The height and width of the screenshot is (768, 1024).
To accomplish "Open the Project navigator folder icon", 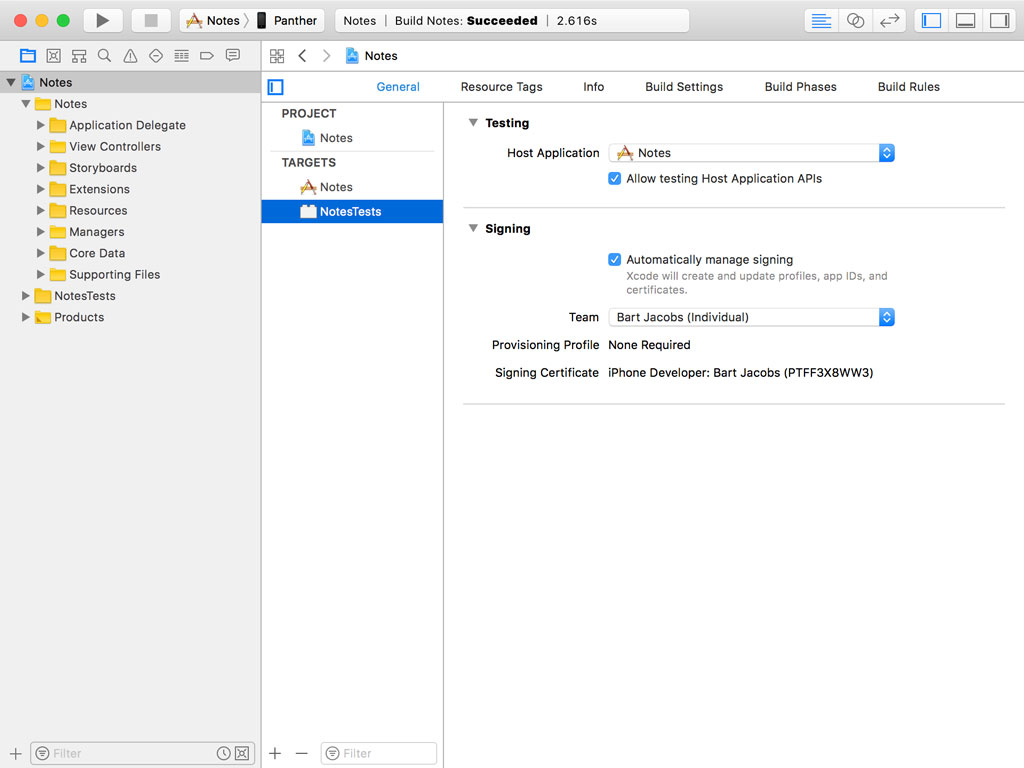I will 27,56.
